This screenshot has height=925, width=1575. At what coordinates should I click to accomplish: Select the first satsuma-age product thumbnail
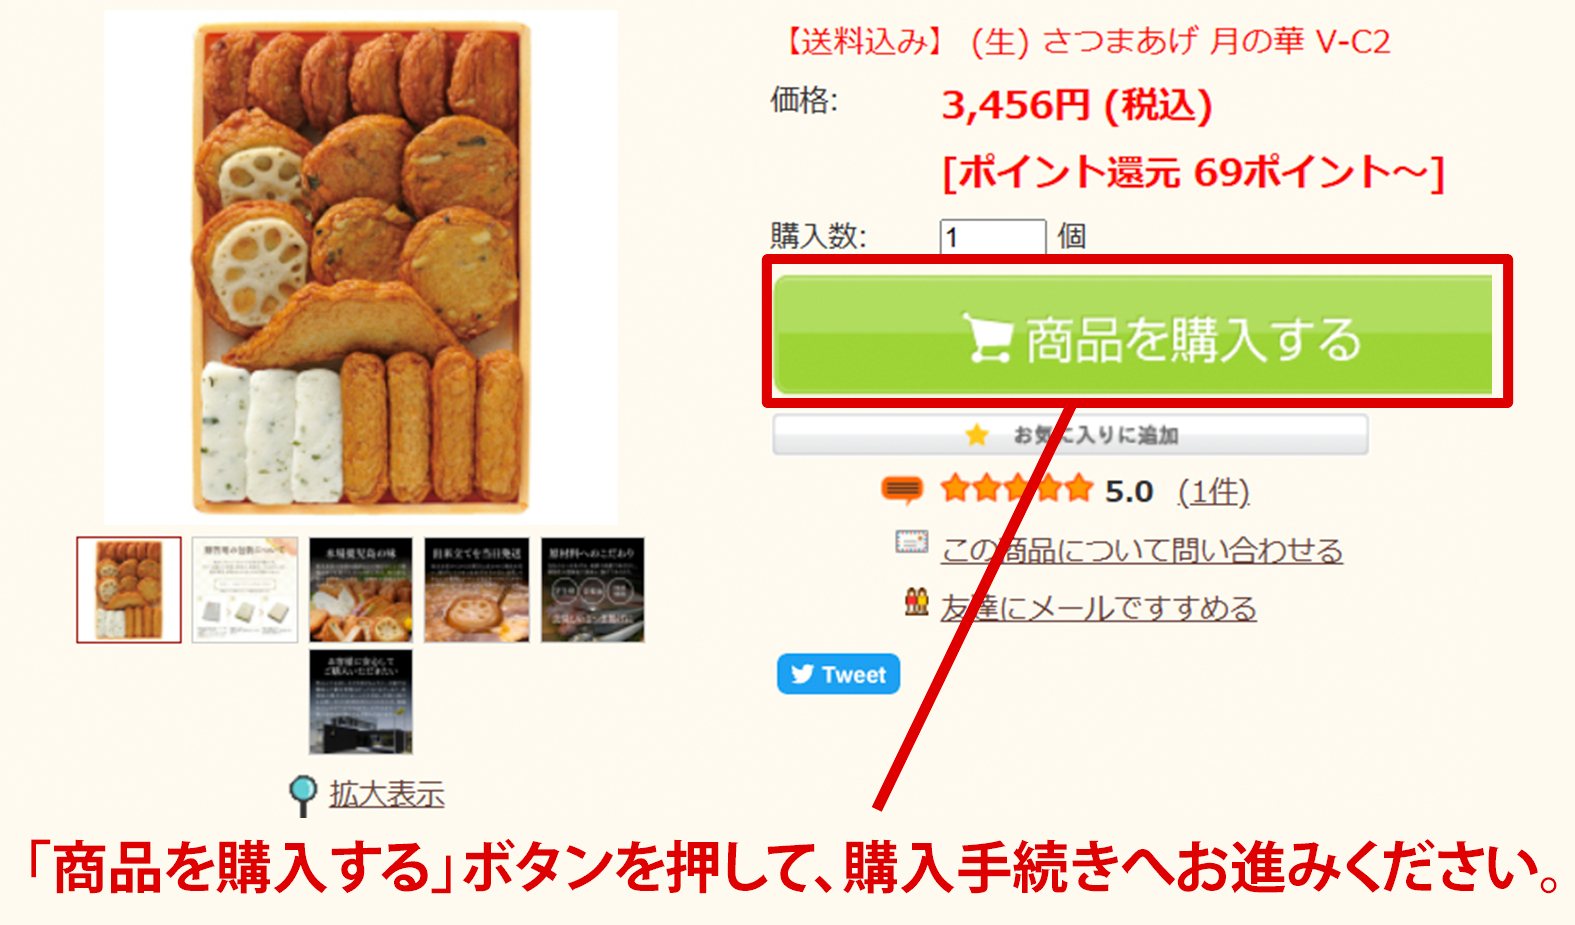point(129,590)
